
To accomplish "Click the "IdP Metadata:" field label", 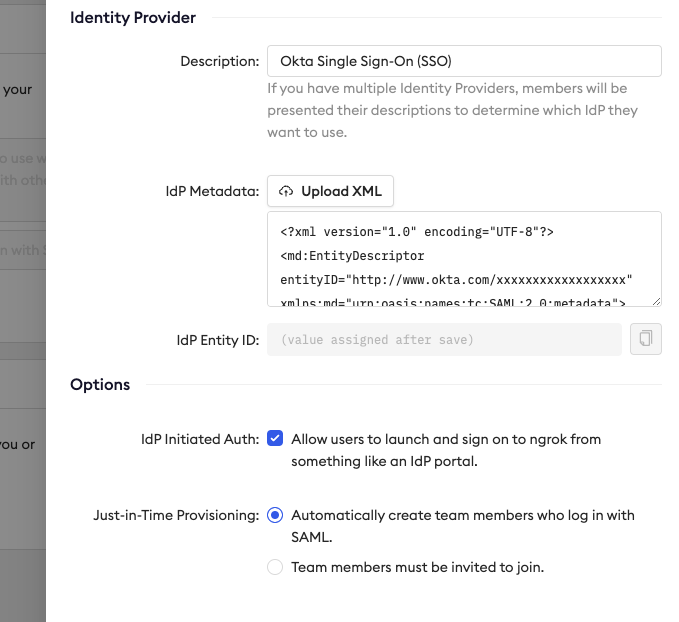I will pyautogui.click(x=212, y=191).
